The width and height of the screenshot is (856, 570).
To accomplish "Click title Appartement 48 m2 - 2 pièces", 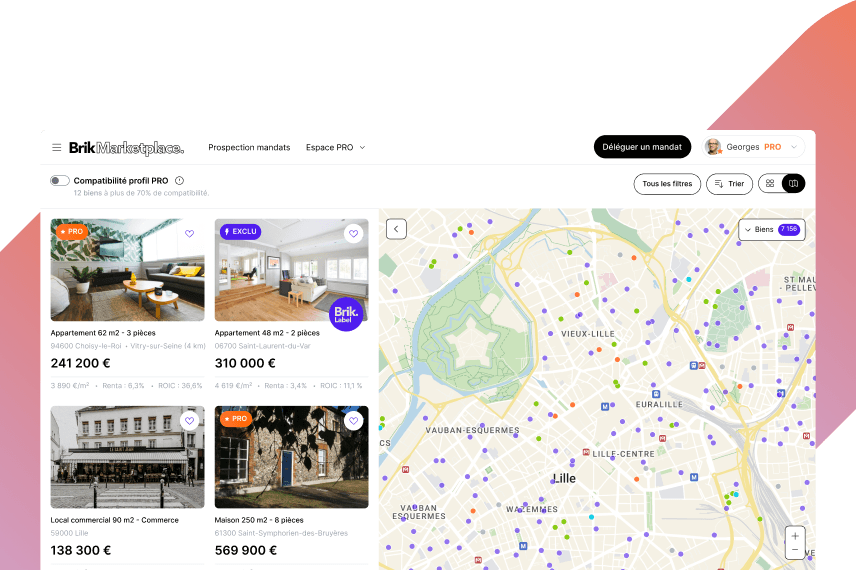I will (x=267, y=333).
